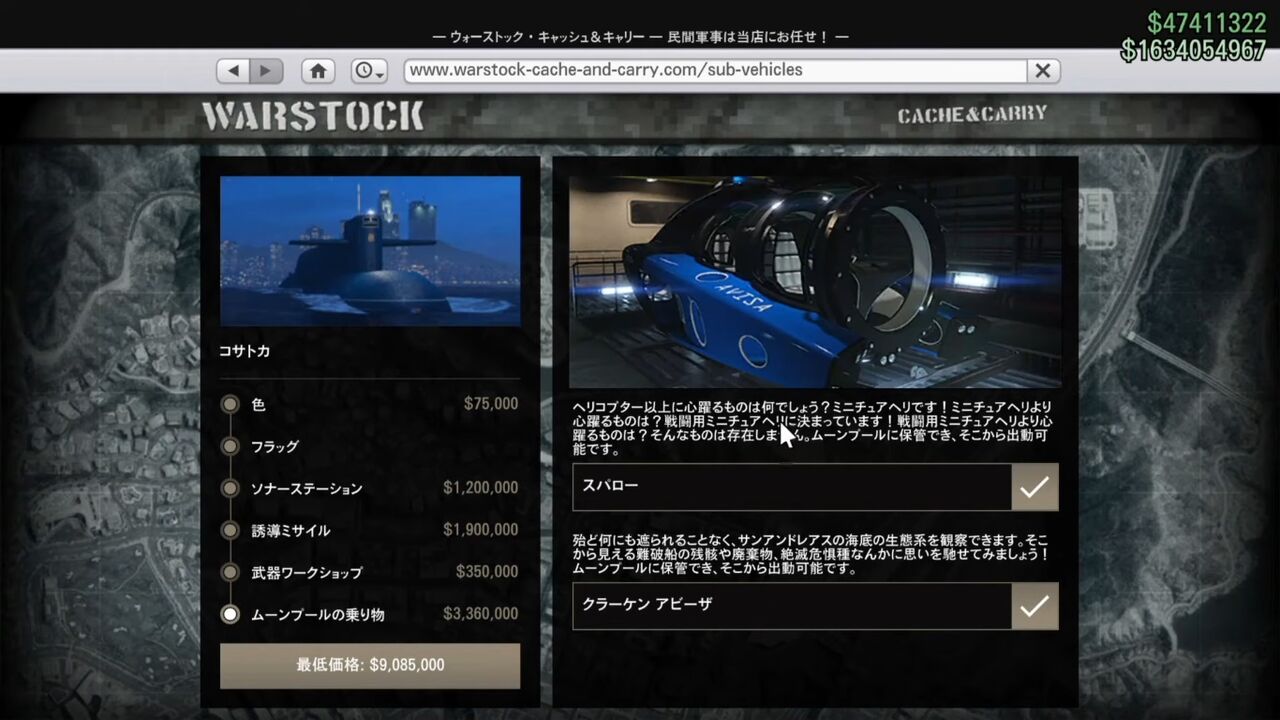Image resolution: width=1280 pixels, height=720 pixels.
Task: Go back with the browser back arrow
Action: pos(234,71)
